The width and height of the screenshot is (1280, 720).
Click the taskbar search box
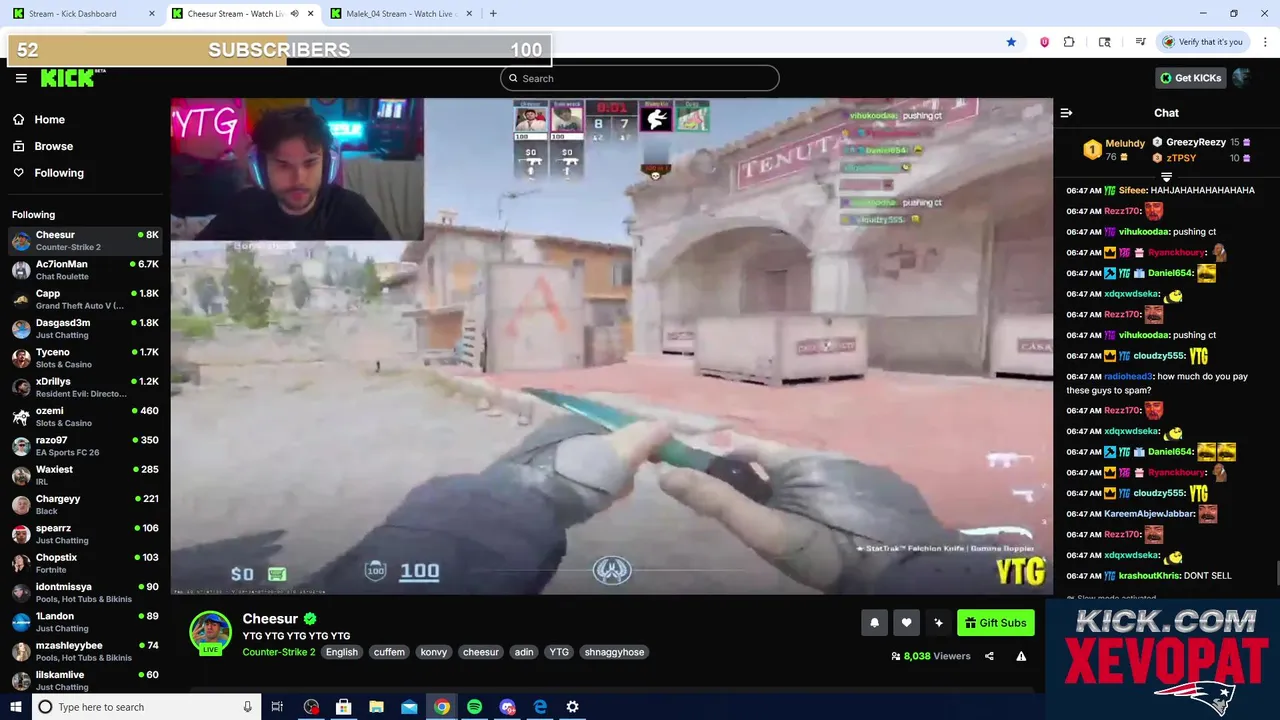146,707
